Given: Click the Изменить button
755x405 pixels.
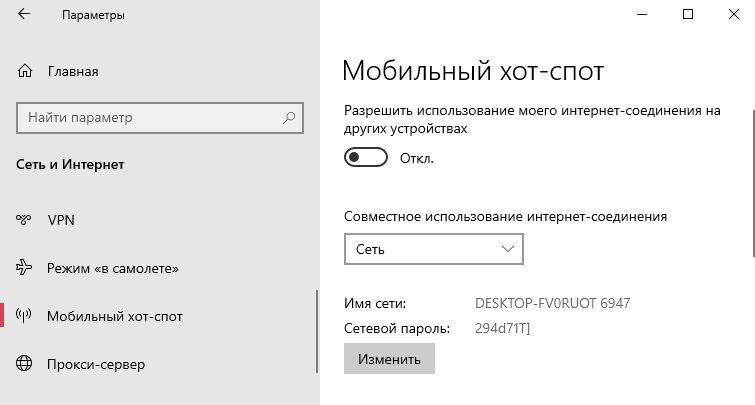Looking at the screenshot, I should [389, 359].
